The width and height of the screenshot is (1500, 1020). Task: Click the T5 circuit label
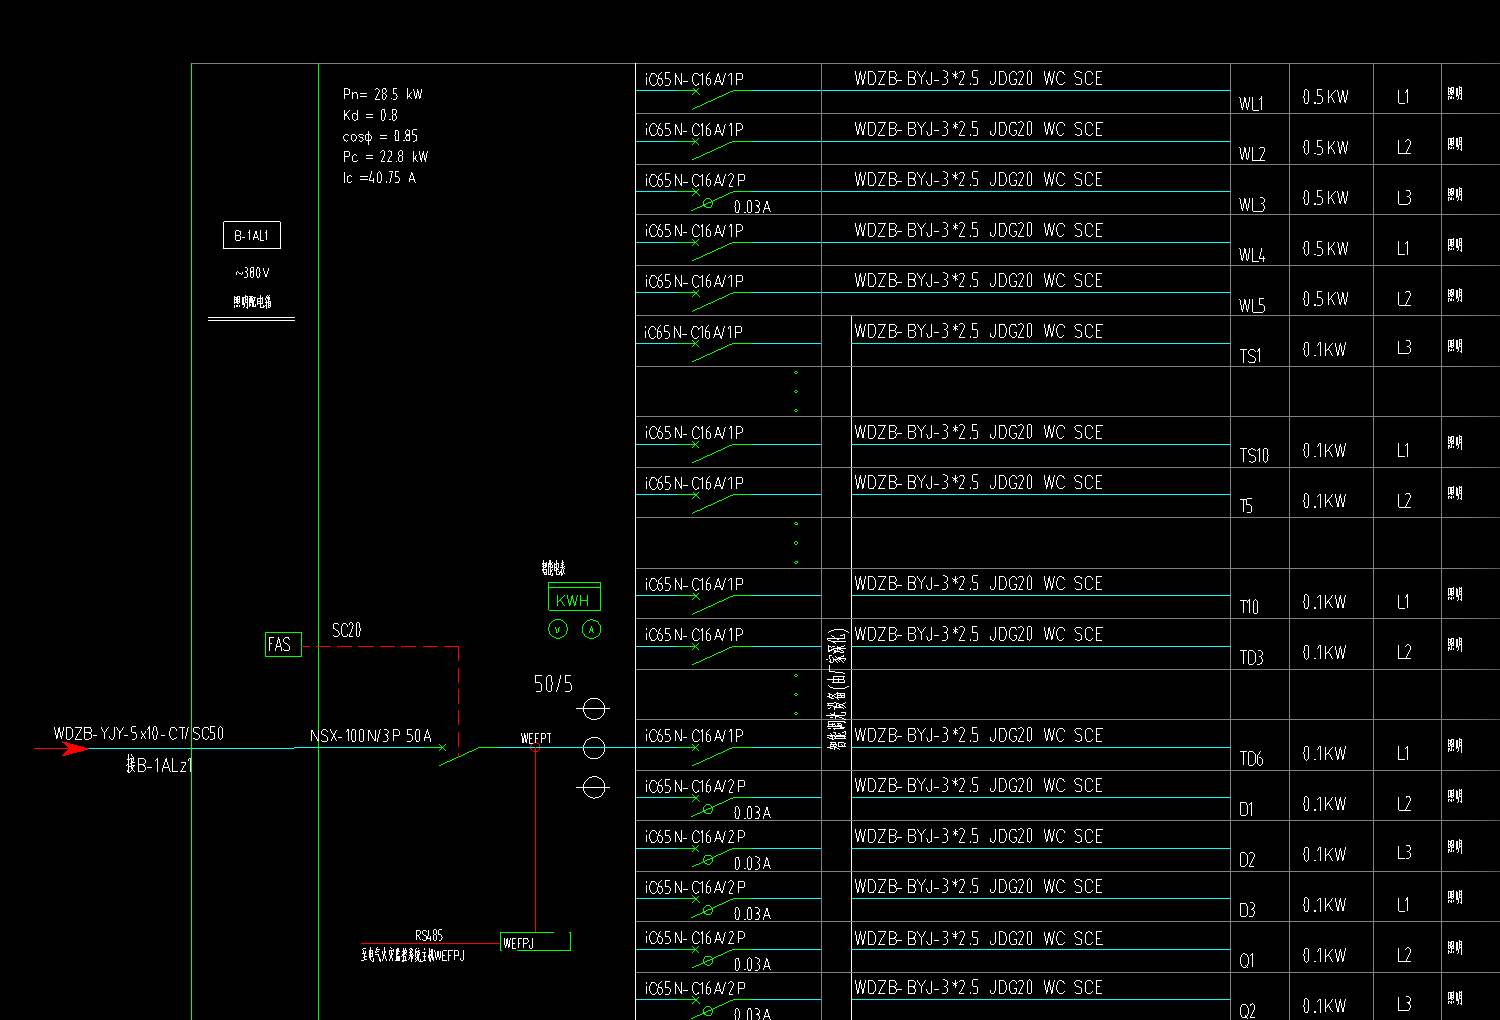tap(1246, 506)
